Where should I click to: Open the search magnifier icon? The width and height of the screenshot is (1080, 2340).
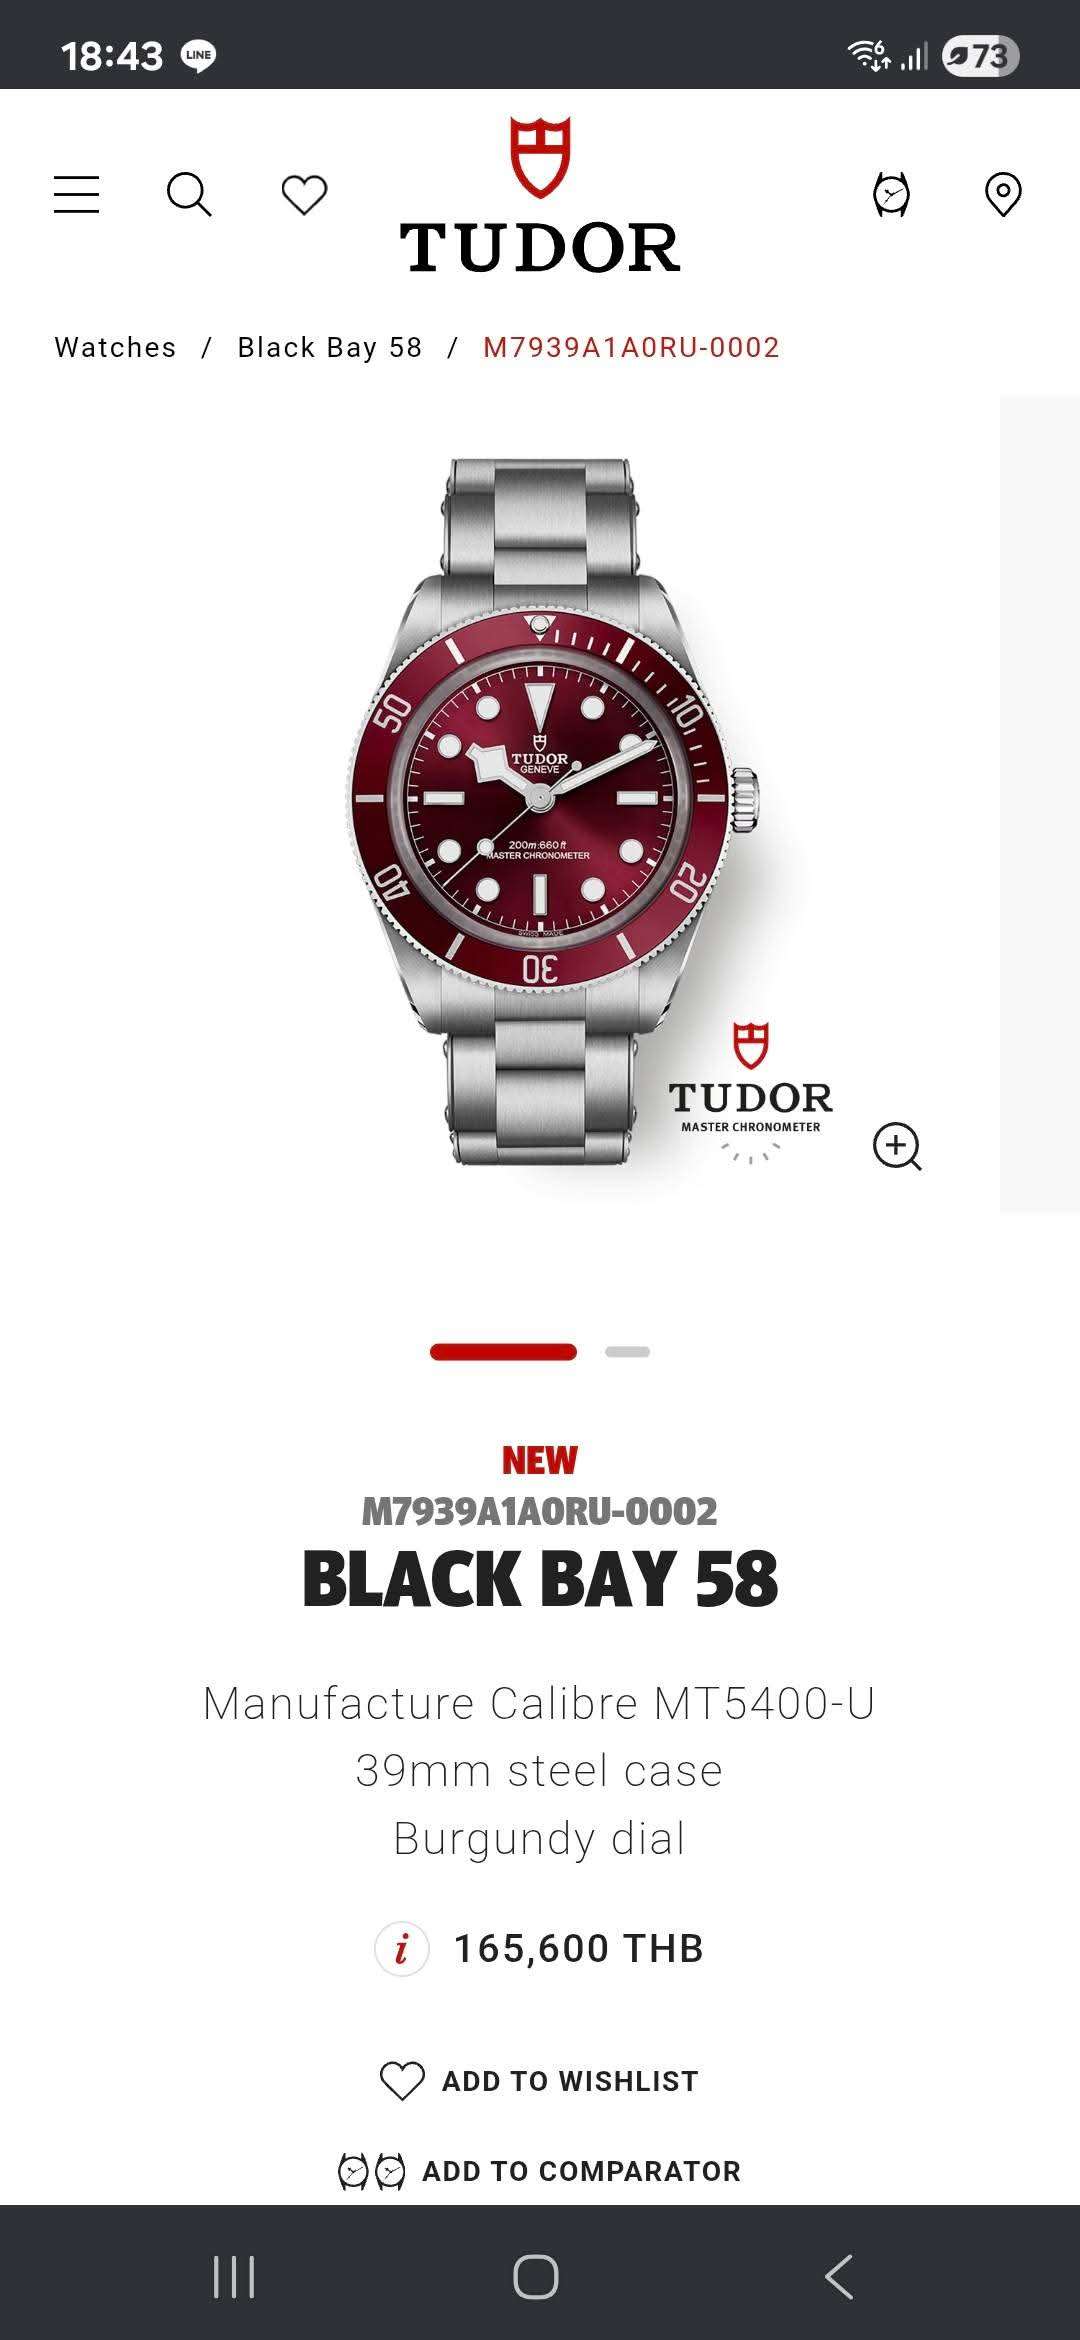[x=189, y=194]
